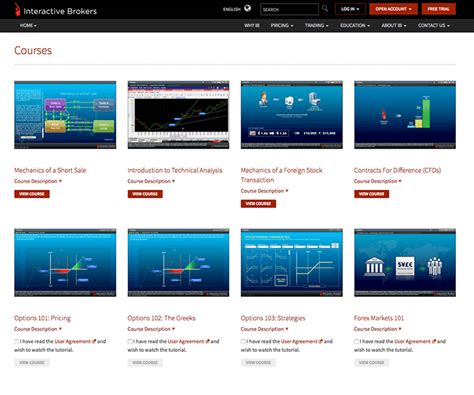Open external User Agreement icon under Options 101
The image size is (474, 395).
pyautogui.click(x=94, y=341)
